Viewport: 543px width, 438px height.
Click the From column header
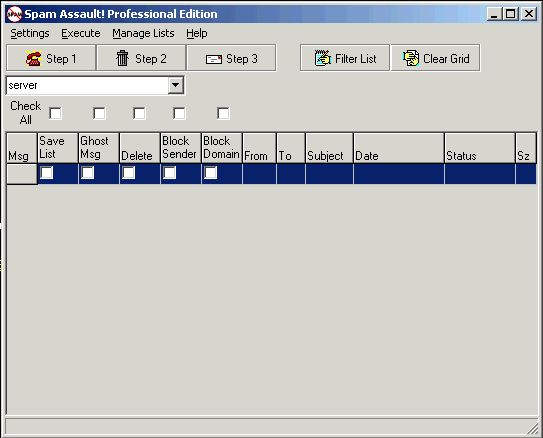pyautogui.click(x=259, y=148)
